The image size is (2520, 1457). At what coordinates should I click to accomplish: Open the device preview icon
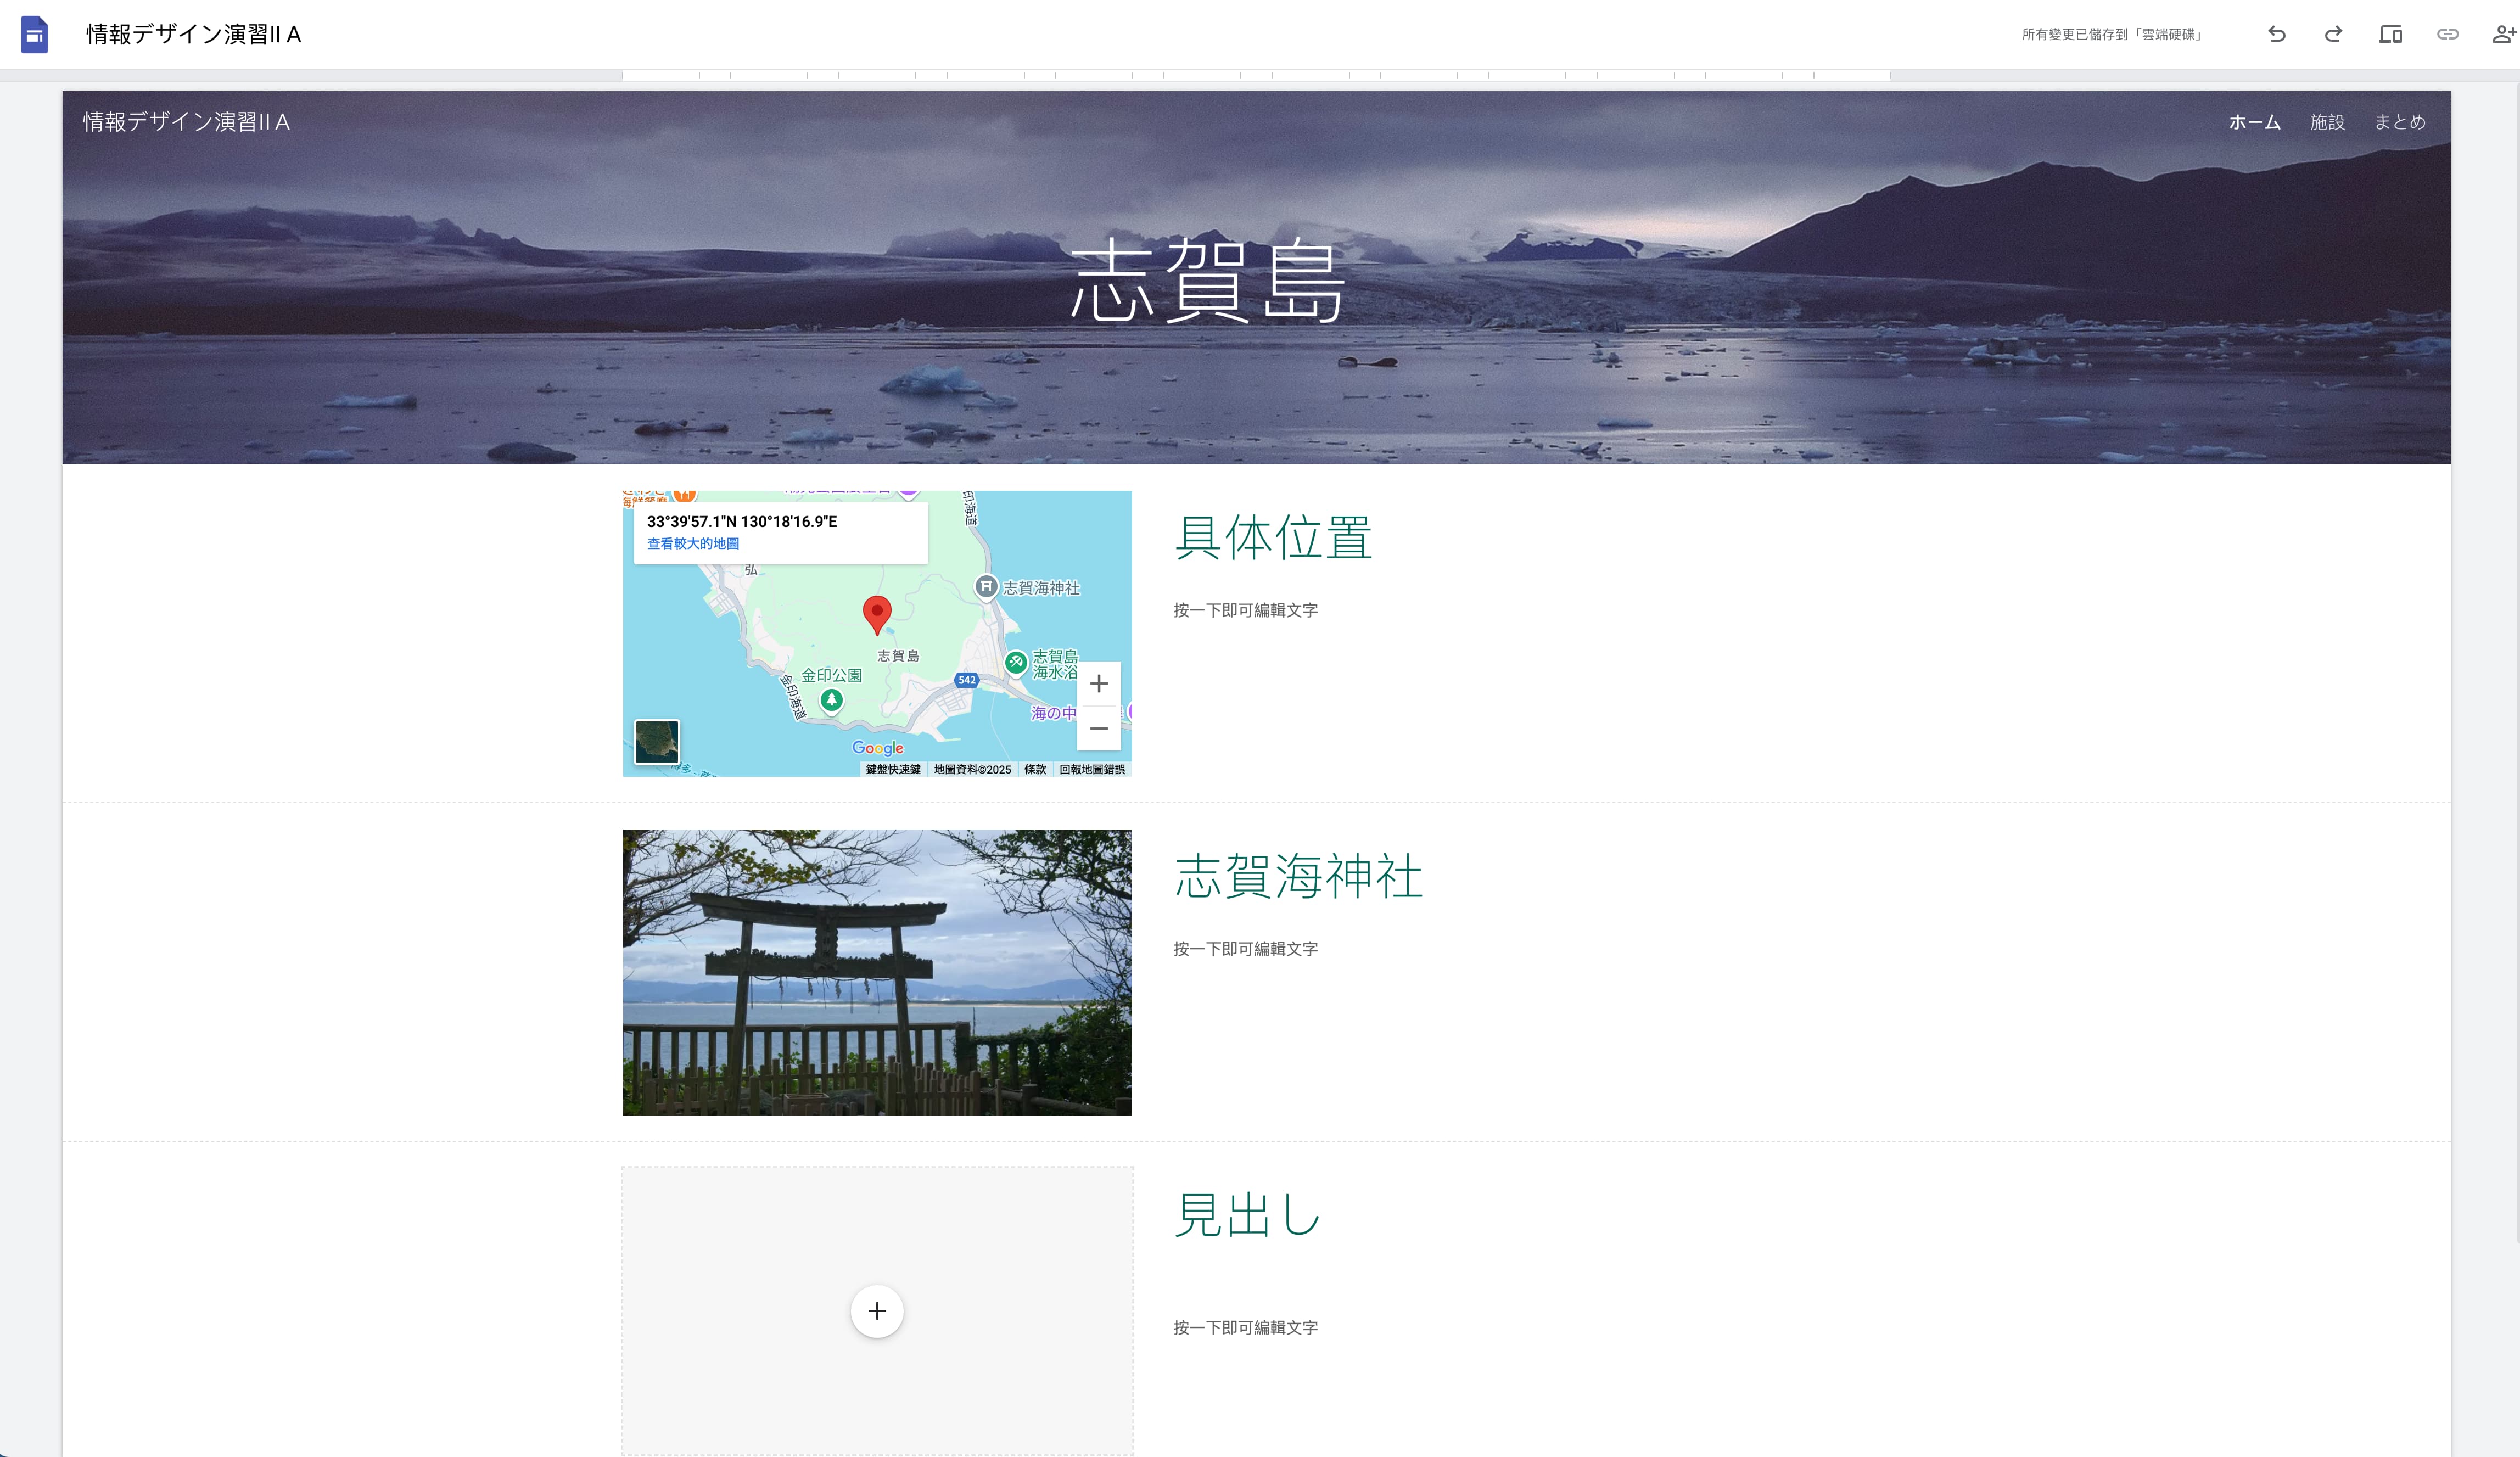tap(2390, 34)
